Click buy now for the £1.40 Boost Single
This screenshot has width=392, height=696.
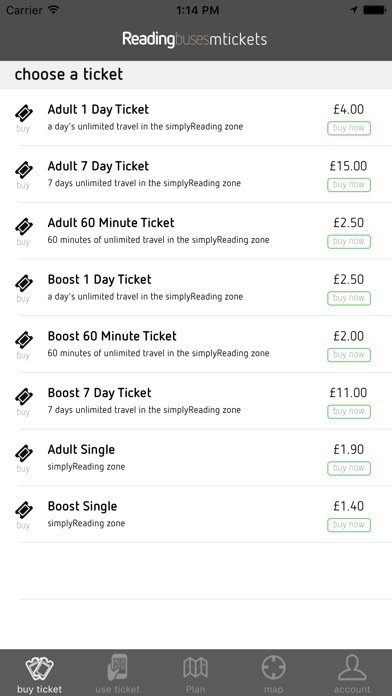pos(349,525)
